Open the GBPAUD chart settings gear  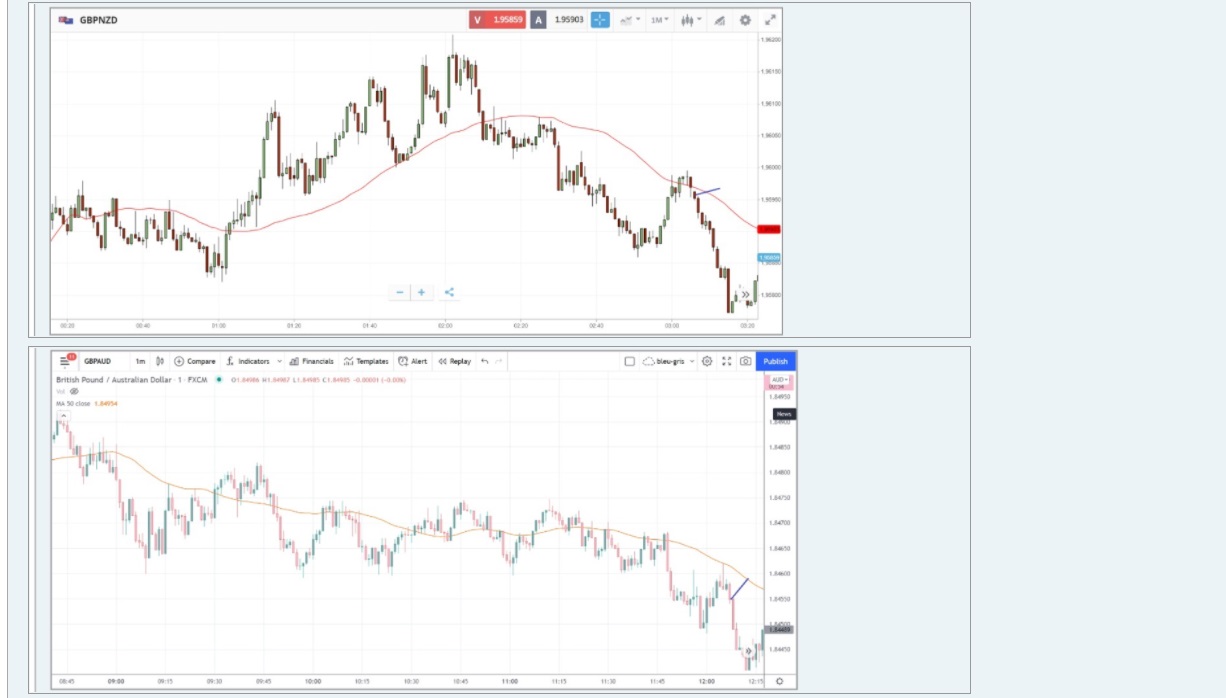pyautogui.click(x=707, y=361)
